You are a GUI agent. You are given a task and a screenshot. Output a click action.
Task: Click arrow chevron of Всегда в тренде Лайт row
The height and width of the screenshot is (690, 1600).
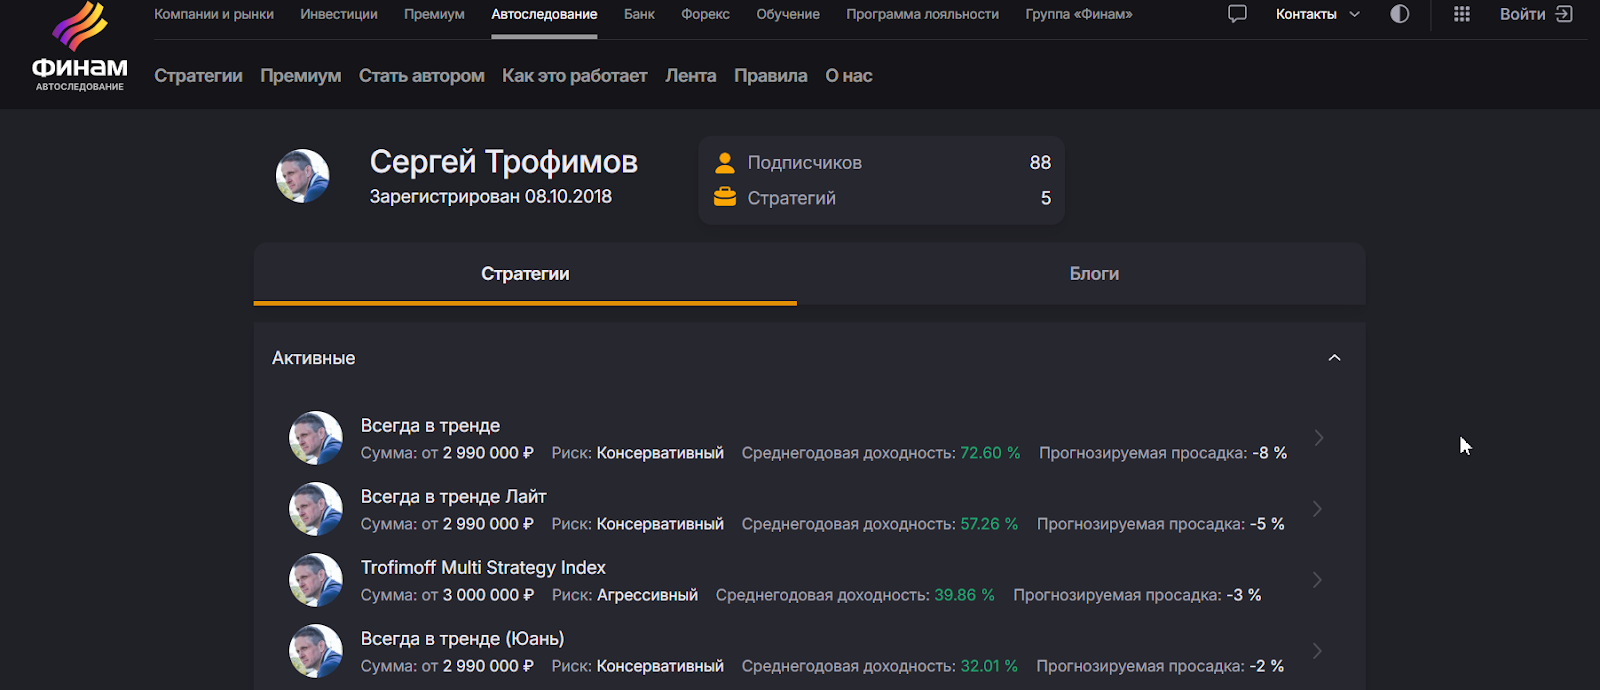click(x=1318, y=509)
